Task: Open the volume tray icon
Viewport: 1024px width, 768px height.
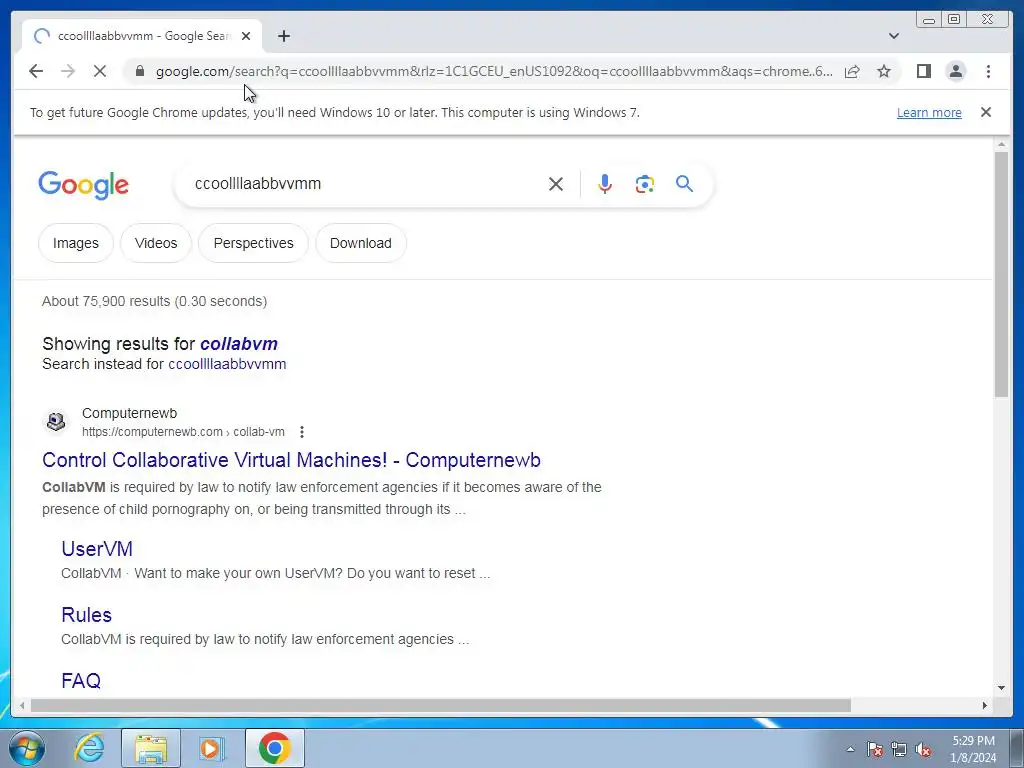Action: point(923,749)
